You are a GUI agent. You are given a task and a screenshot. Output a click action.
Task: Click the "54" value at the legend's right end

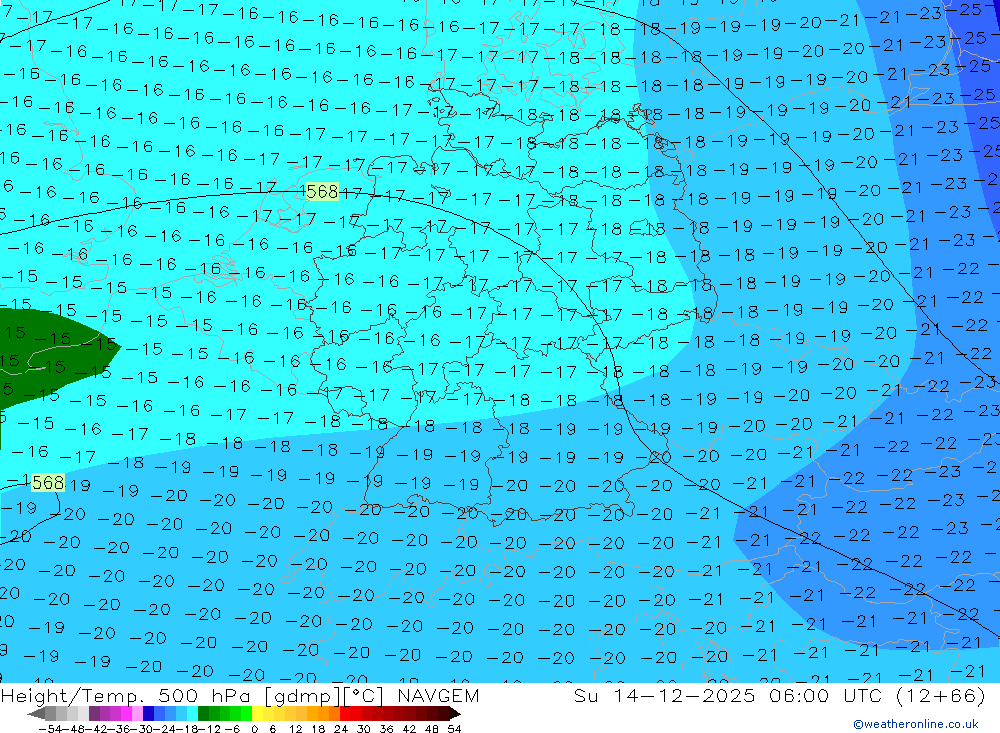(x=454, y=729)
